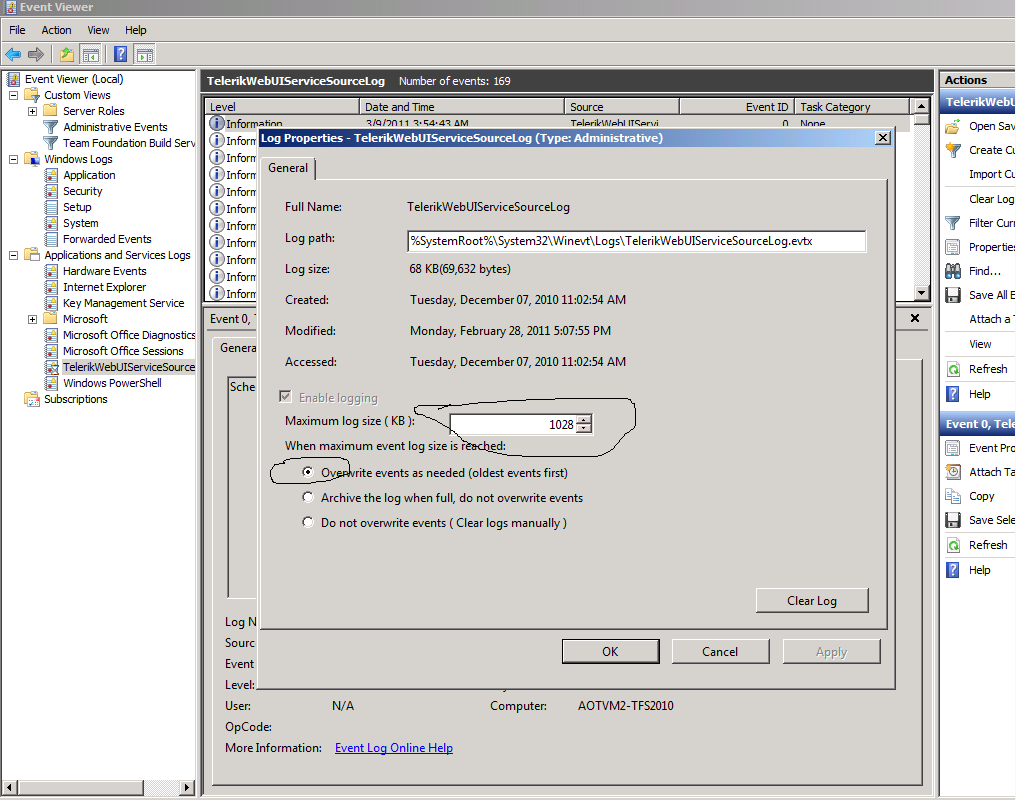Decrease maximum log size with down spinner
This screenshot has height=800, width=1016.
pyautogui.click(x=584, y=428)
